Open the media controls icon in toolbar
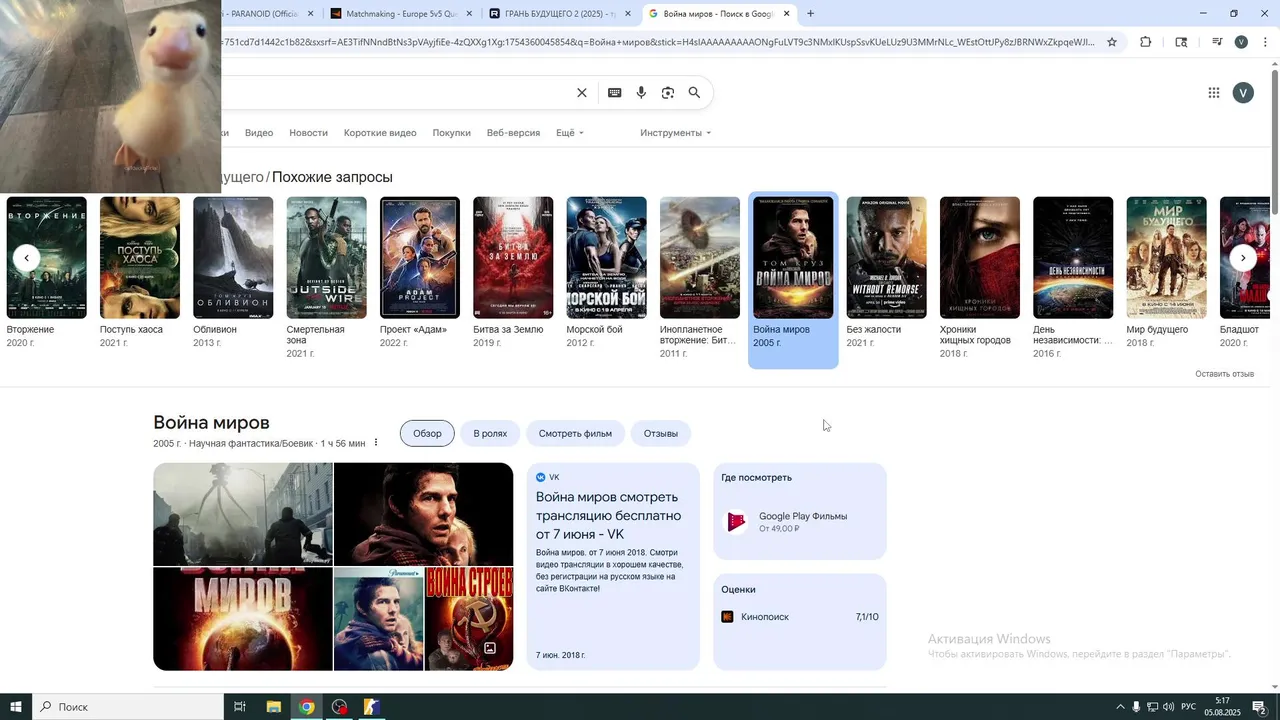Viewport: 1280px width, 720px height. pyautogui.click(x=1217, y=42)
